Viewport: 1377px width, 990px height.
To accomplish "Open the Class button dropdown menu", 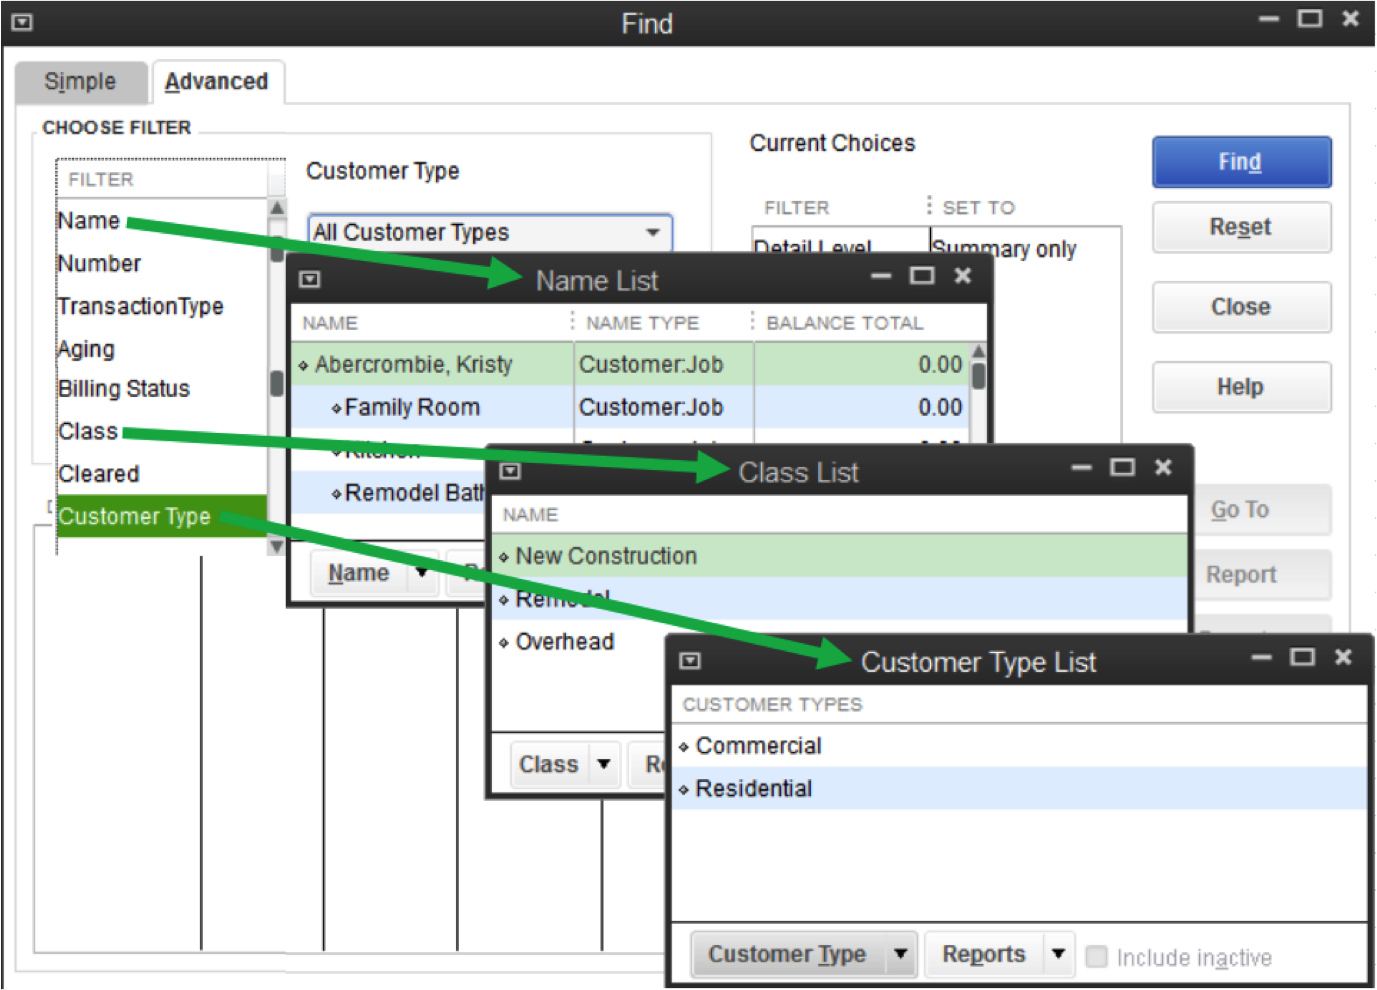I will coord(604,764).
